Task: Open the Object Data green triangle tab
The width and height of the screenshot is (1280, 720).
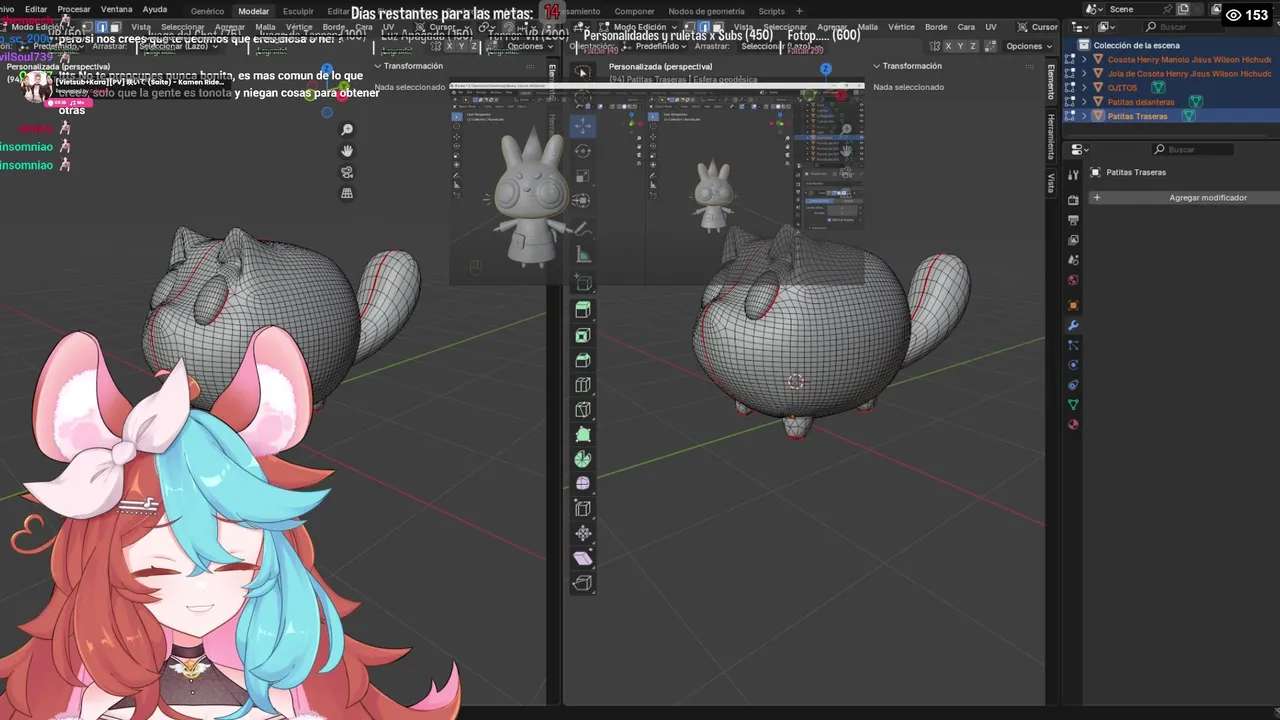Action: [1073, 404]
